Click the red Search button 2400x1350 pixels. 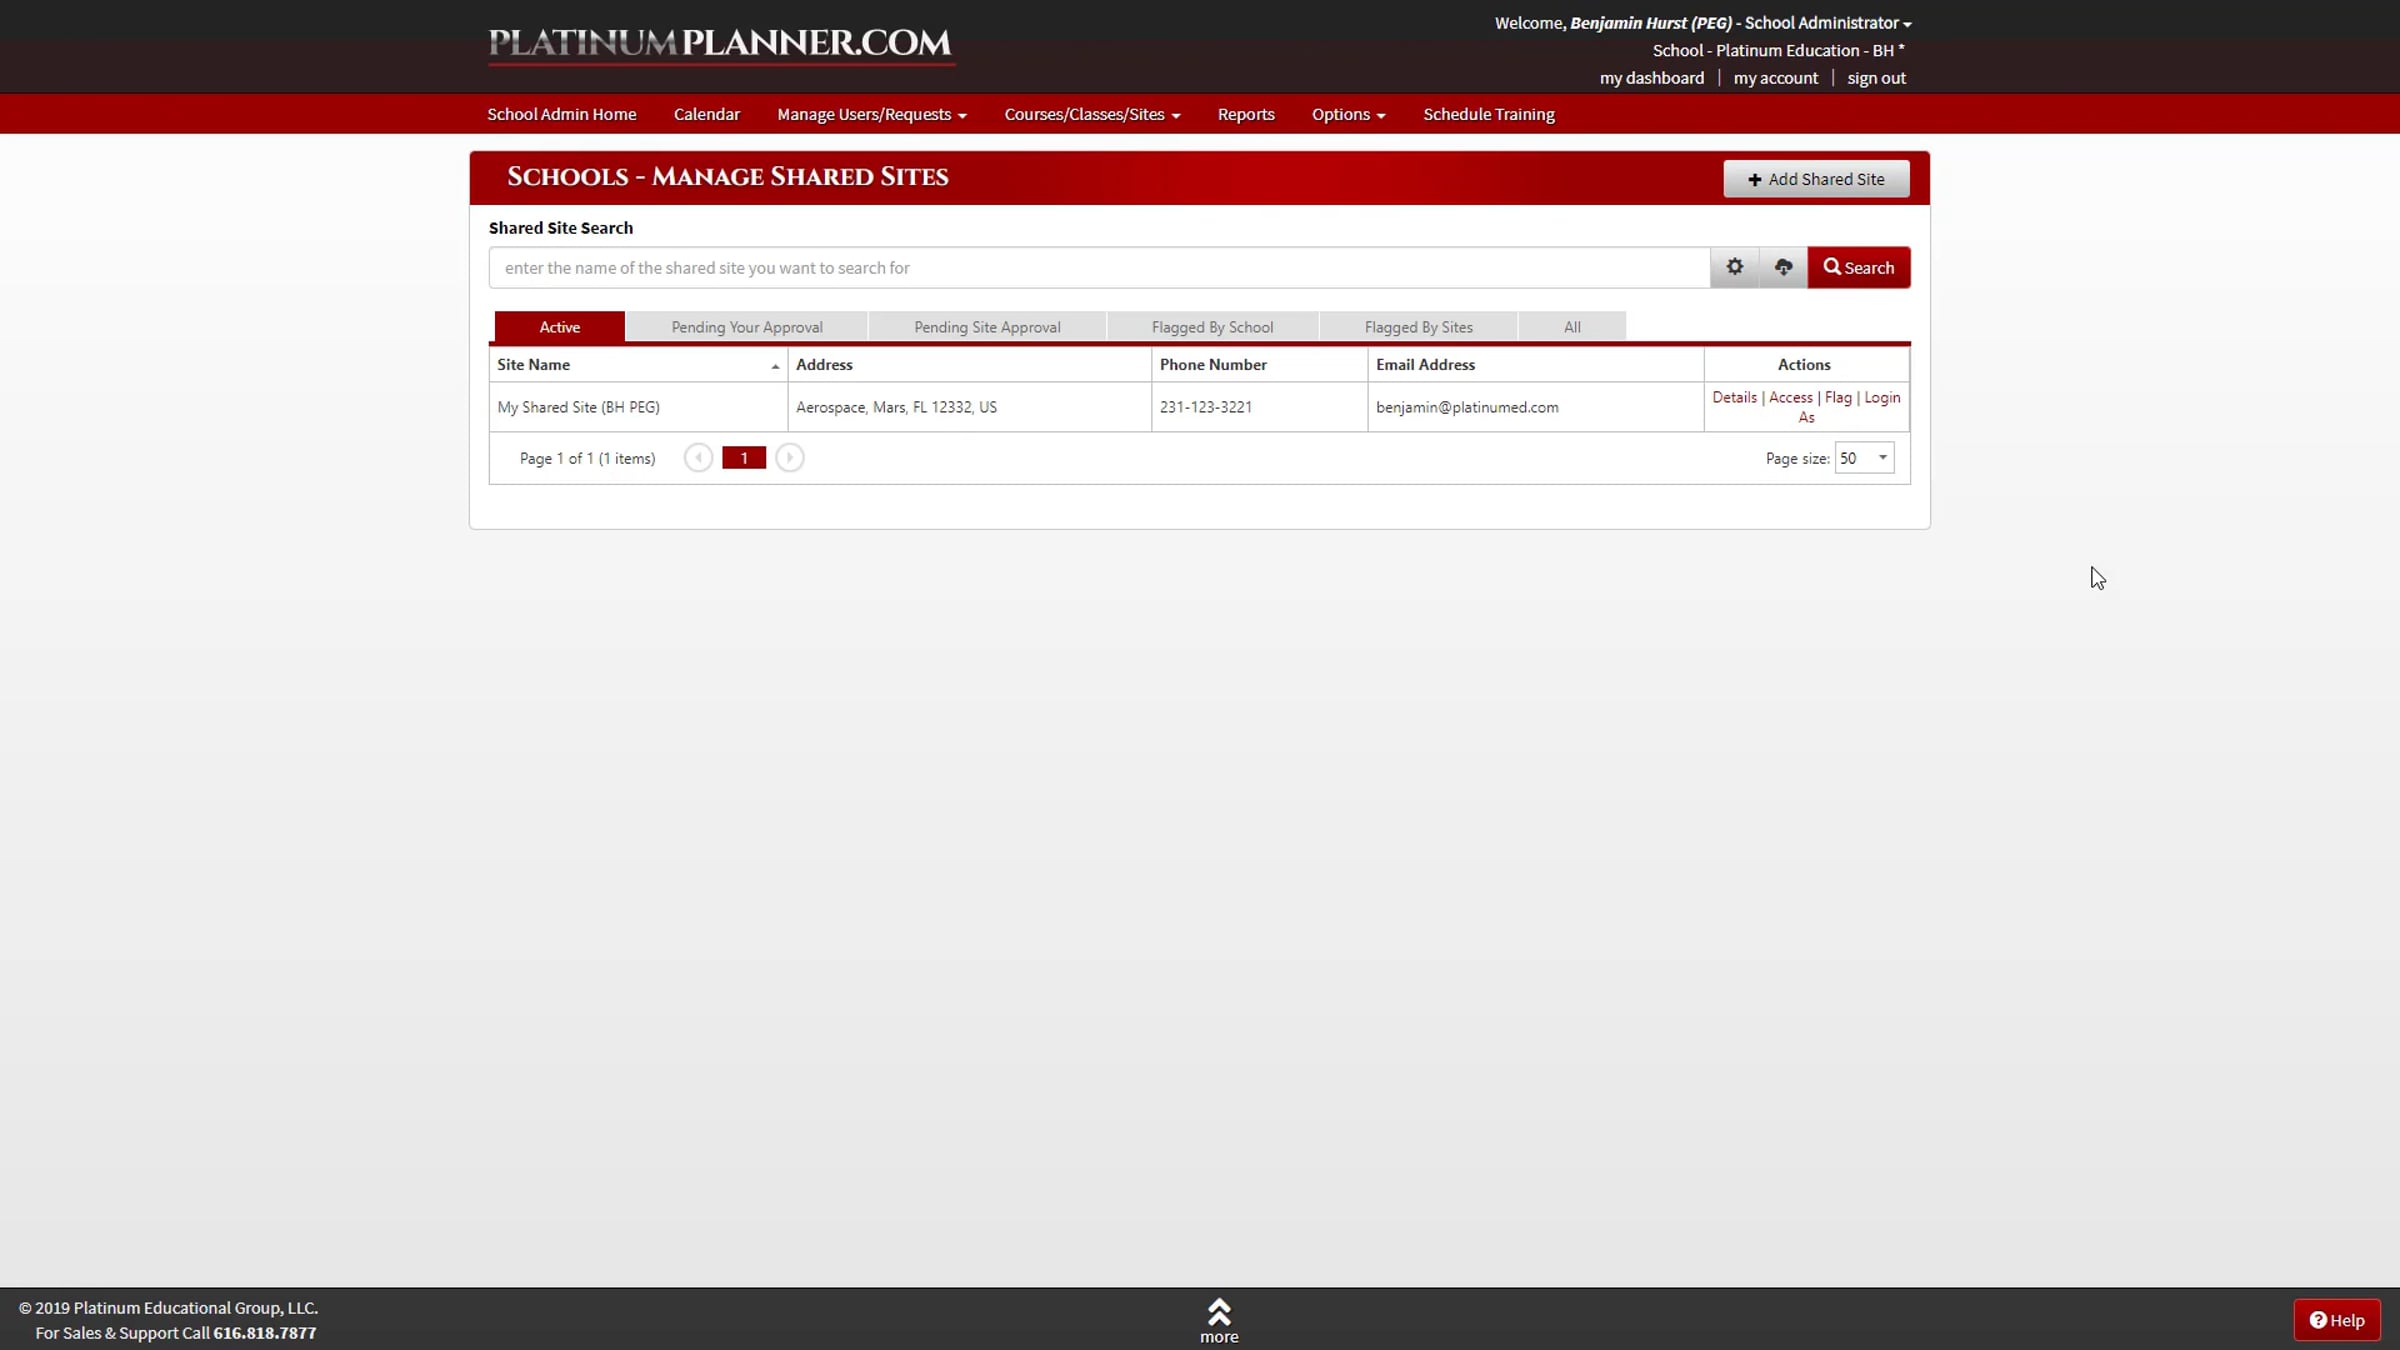coord(1858,267)
